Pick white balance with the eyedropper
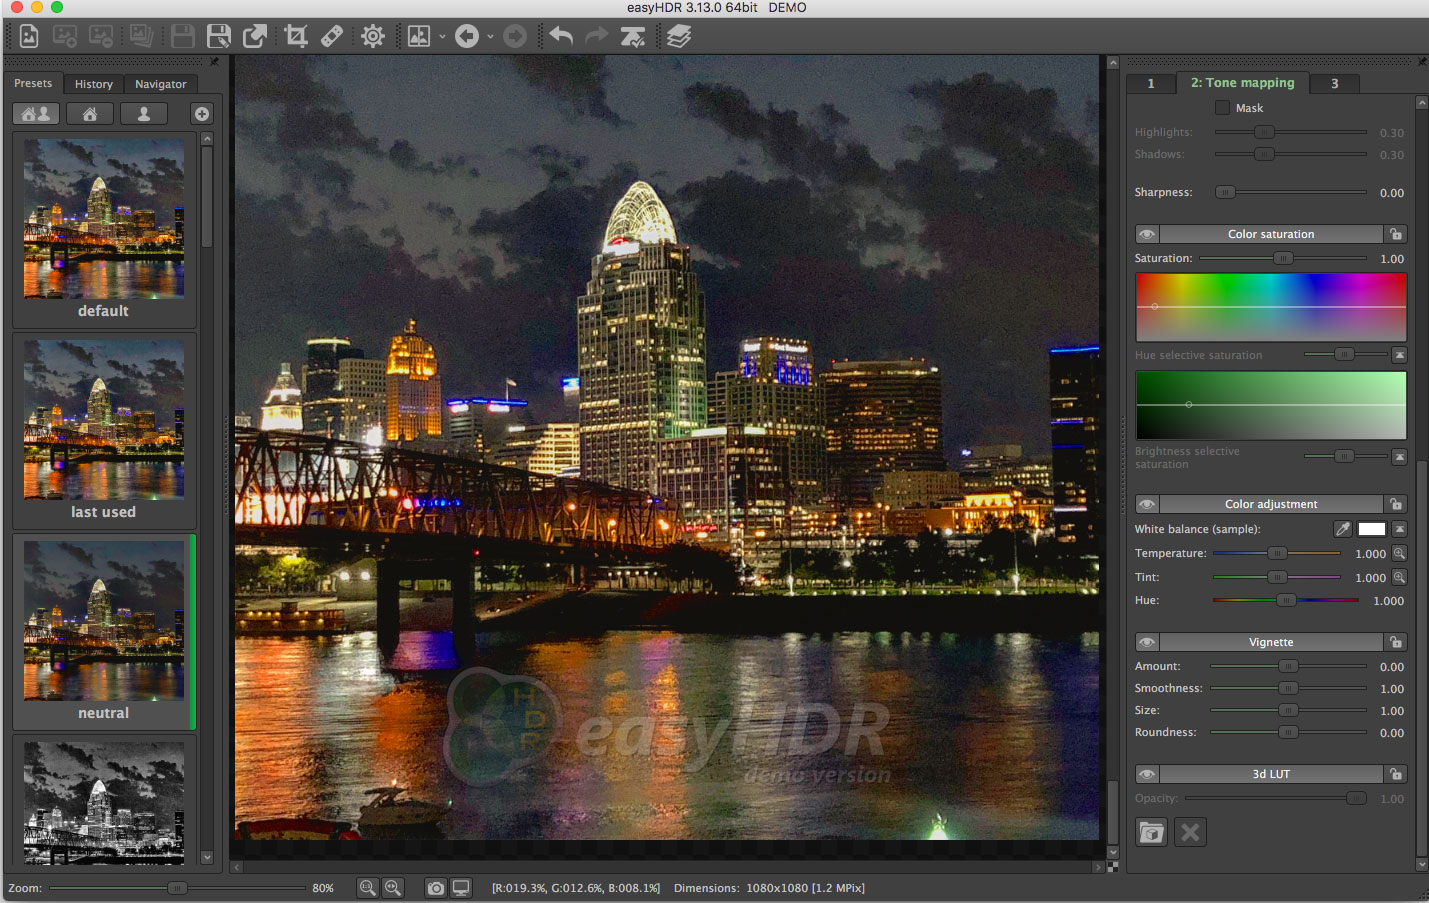Image resolution: width=1429 pixels, height=903 pixels. pos(1343,529)
